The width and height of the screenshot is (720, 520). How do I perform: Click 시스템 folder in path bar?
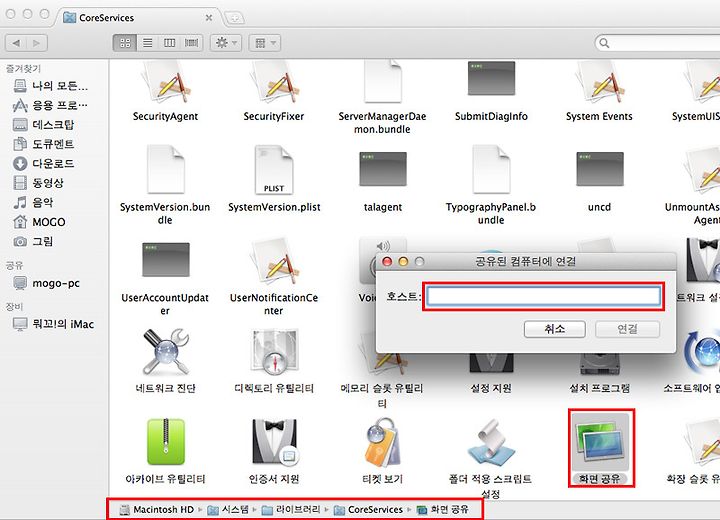tap(228, 509)
